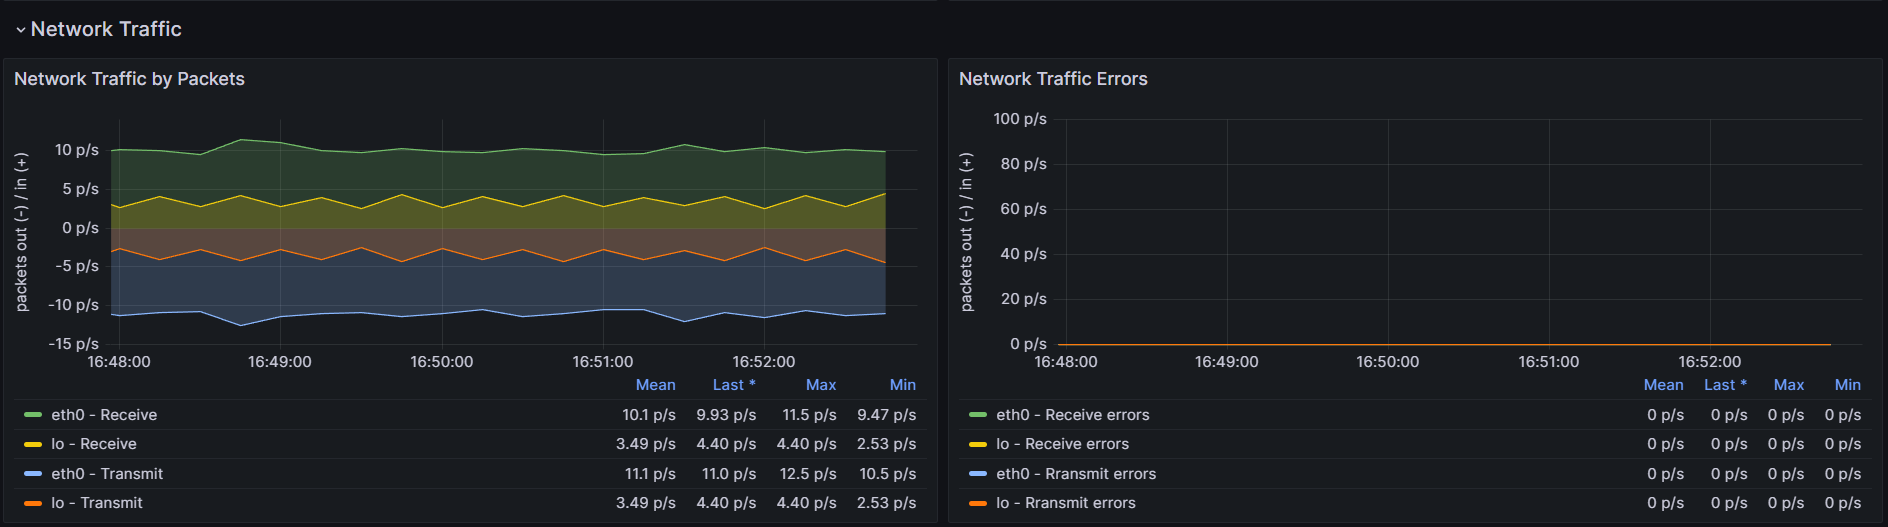Click green swatch for eth0 - Receive errors
1888x527 pixels.
[978, 415]
